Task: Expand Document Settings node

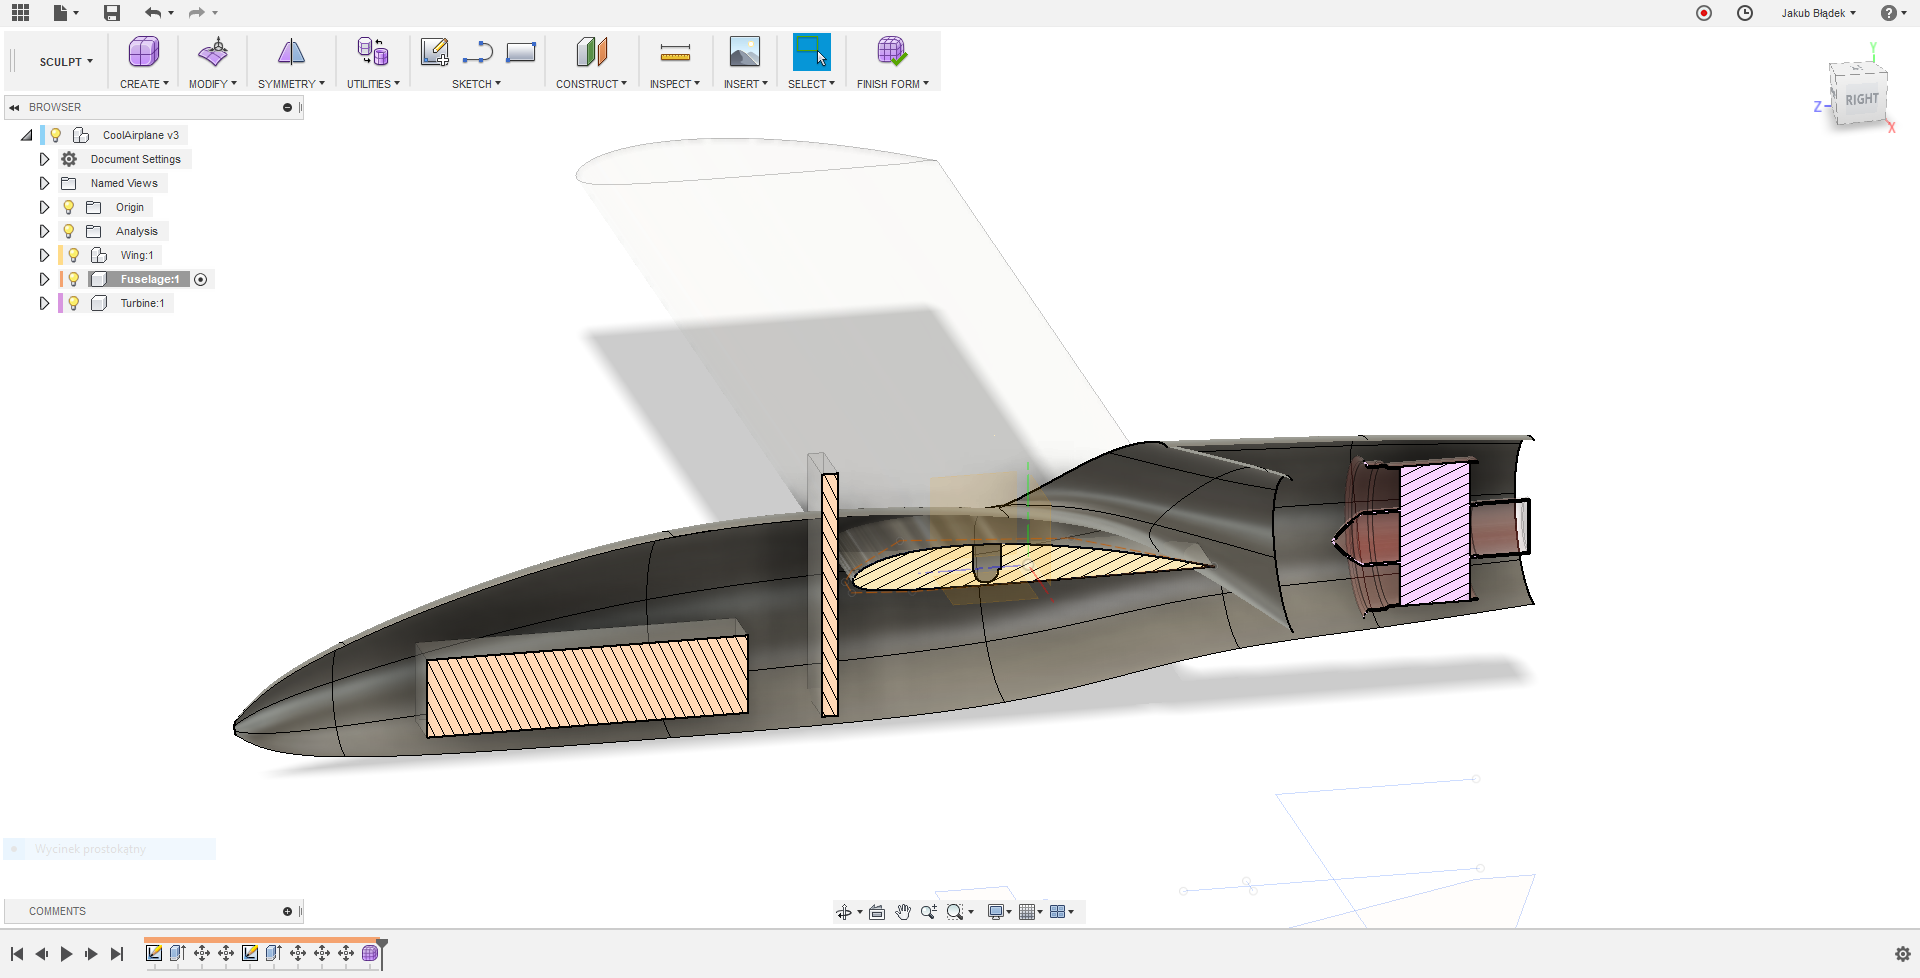Action: coord(44,159)
